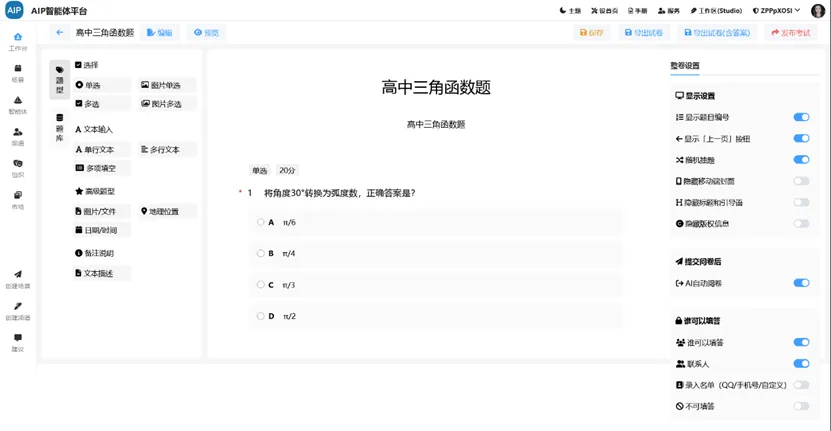This screenshot has width=831, height=431.
Task: Click the masks icon in left sidebar
Action: coord(17,163)
